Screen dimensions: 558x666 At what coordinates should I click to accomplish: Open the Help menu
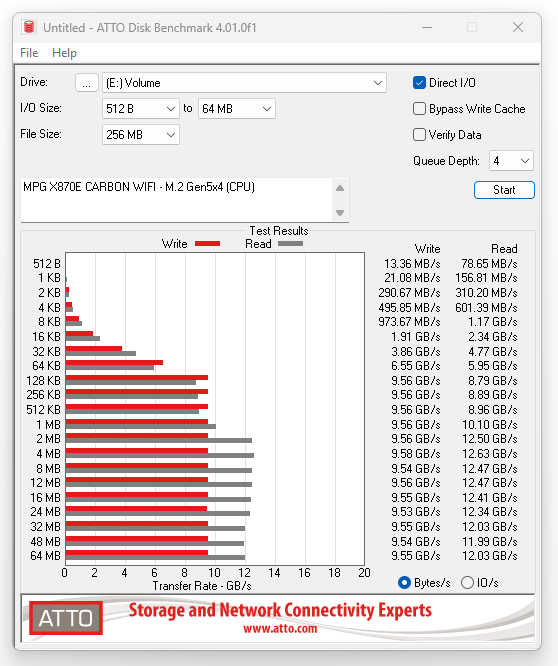(x=64, y=53)
